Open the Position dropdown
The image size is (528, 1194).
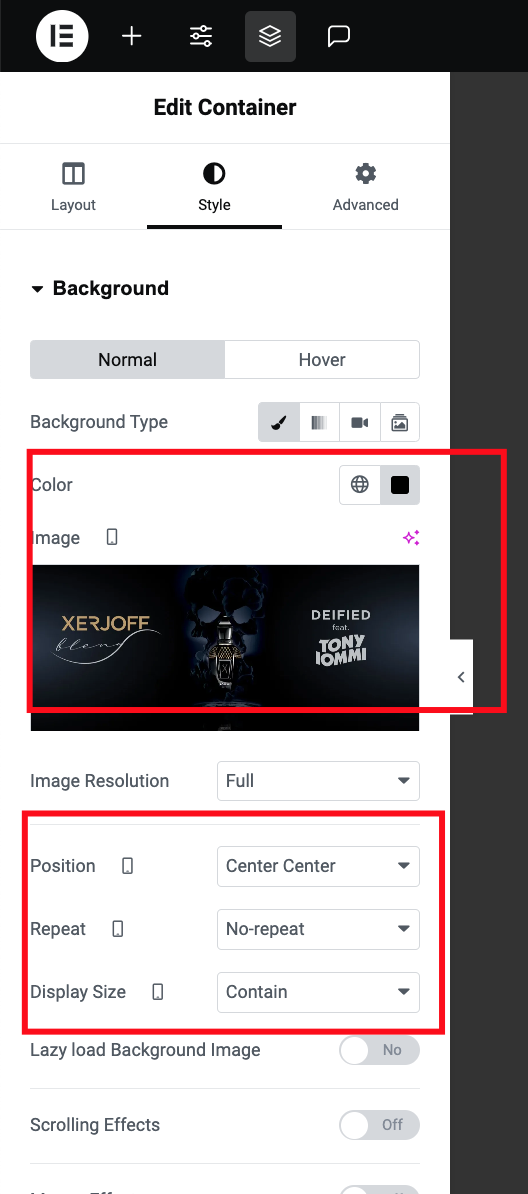pos(318,867)
